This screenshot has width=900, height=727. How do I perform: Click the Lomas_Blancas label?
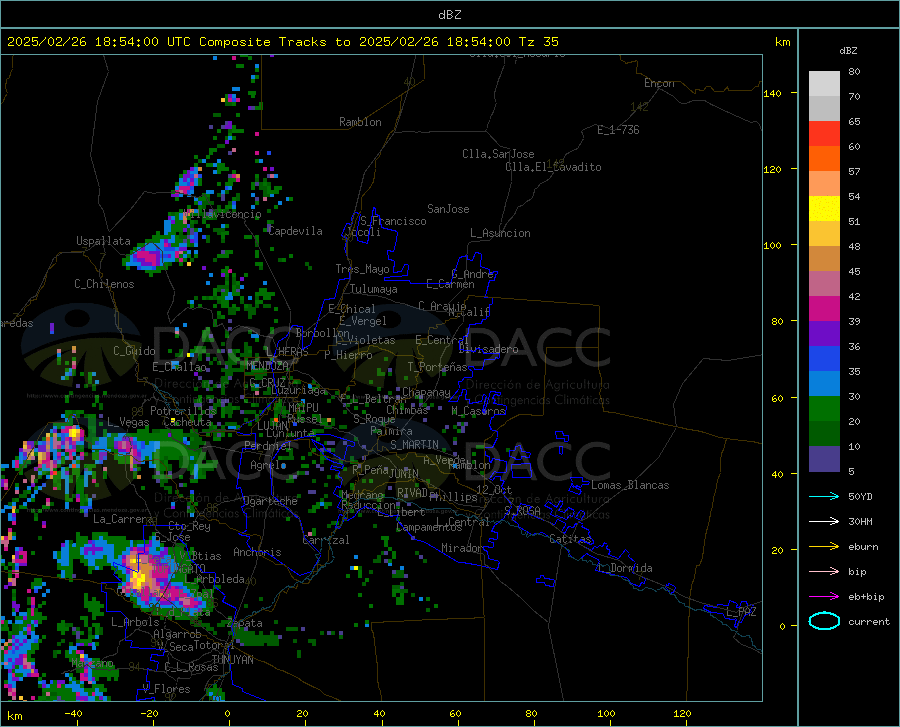(x=630, y=485)
